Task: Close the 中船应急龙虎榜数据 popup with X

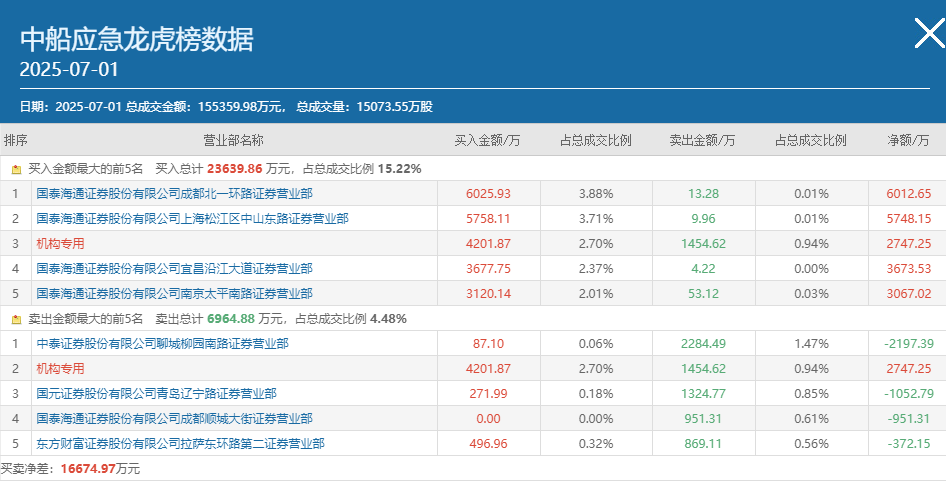Action: pyautogui.click(x=929, y=33)
